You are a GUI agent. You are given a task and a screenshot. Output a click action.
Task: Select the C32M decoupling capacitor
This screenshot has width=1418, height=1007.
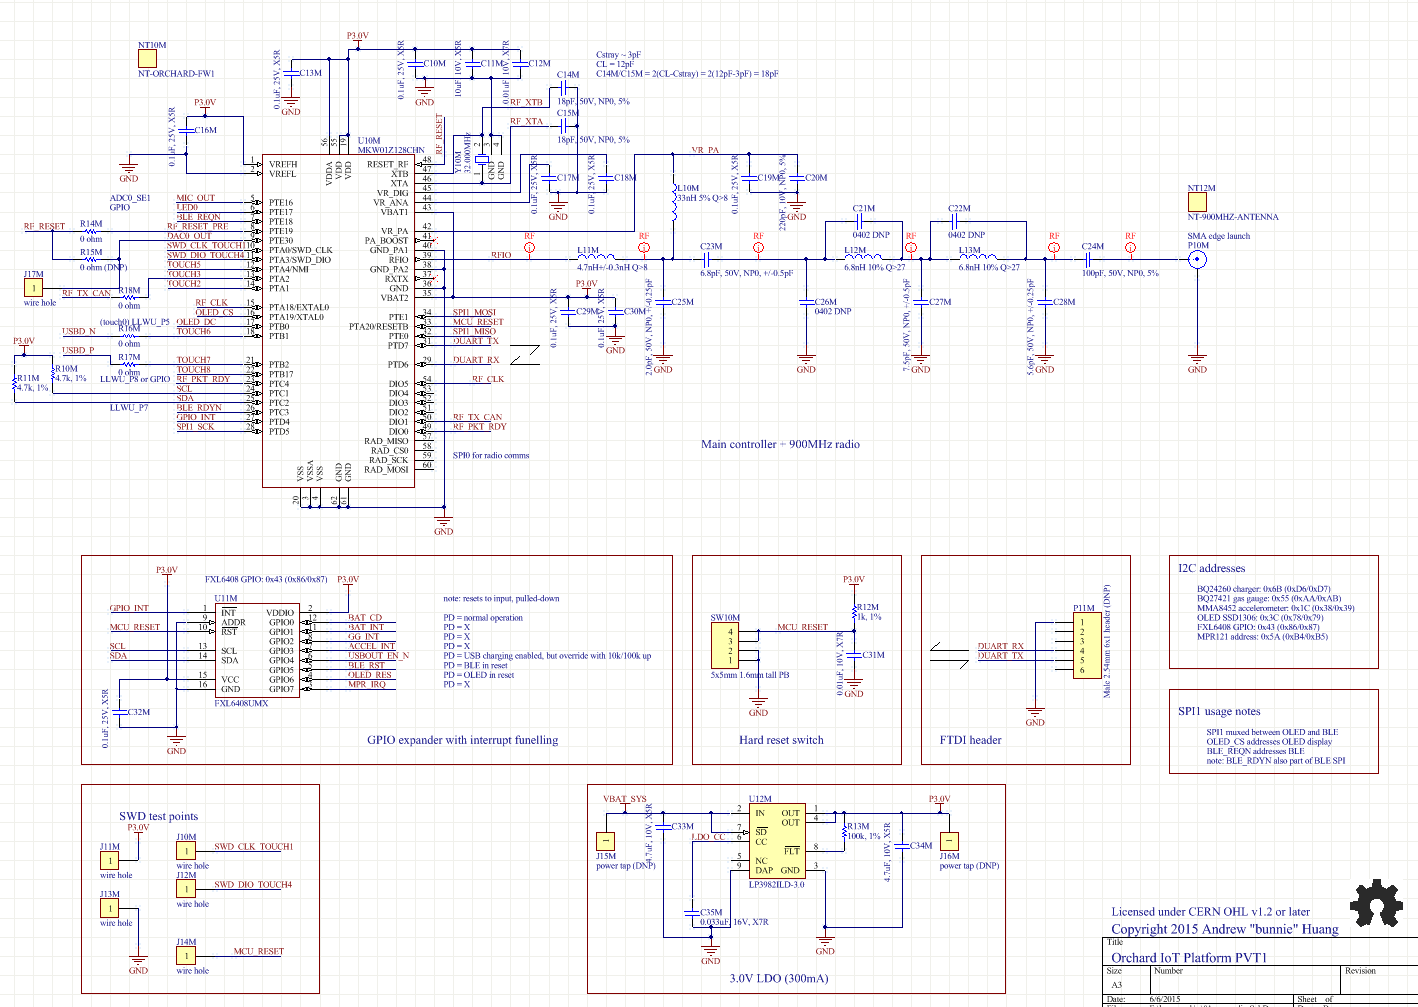pos(119,713)
